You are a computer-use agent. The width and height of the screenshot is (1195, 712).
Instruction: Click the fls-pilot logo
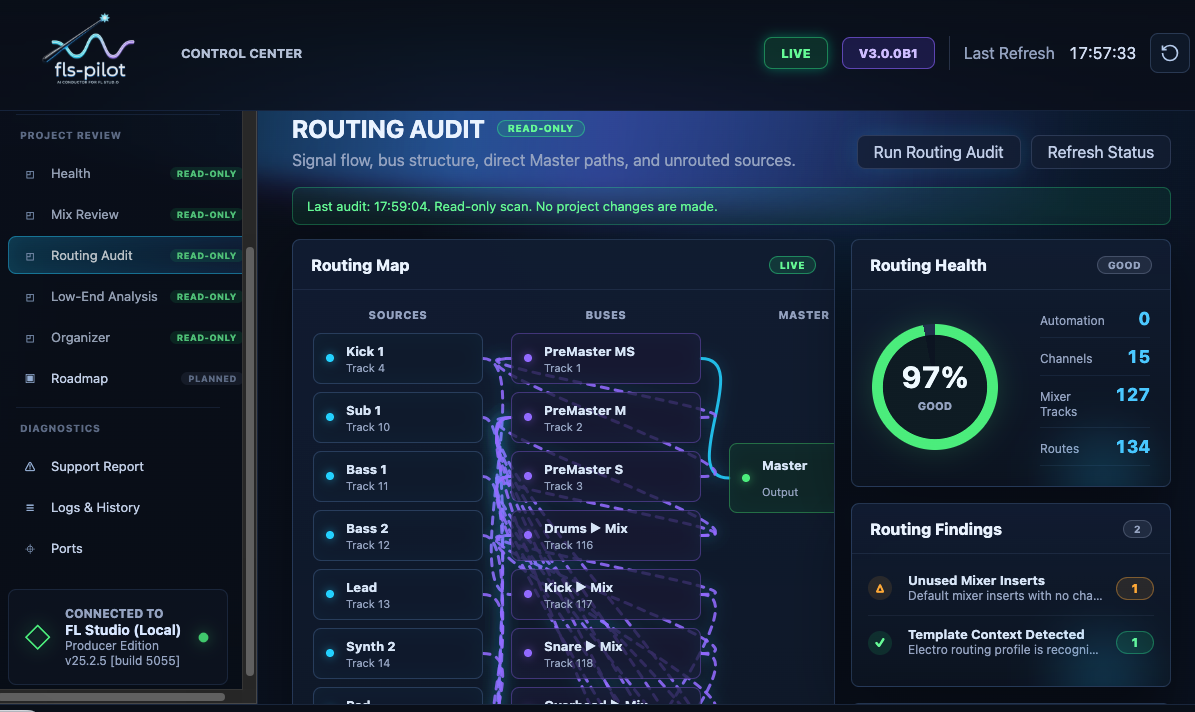point(88,50)
